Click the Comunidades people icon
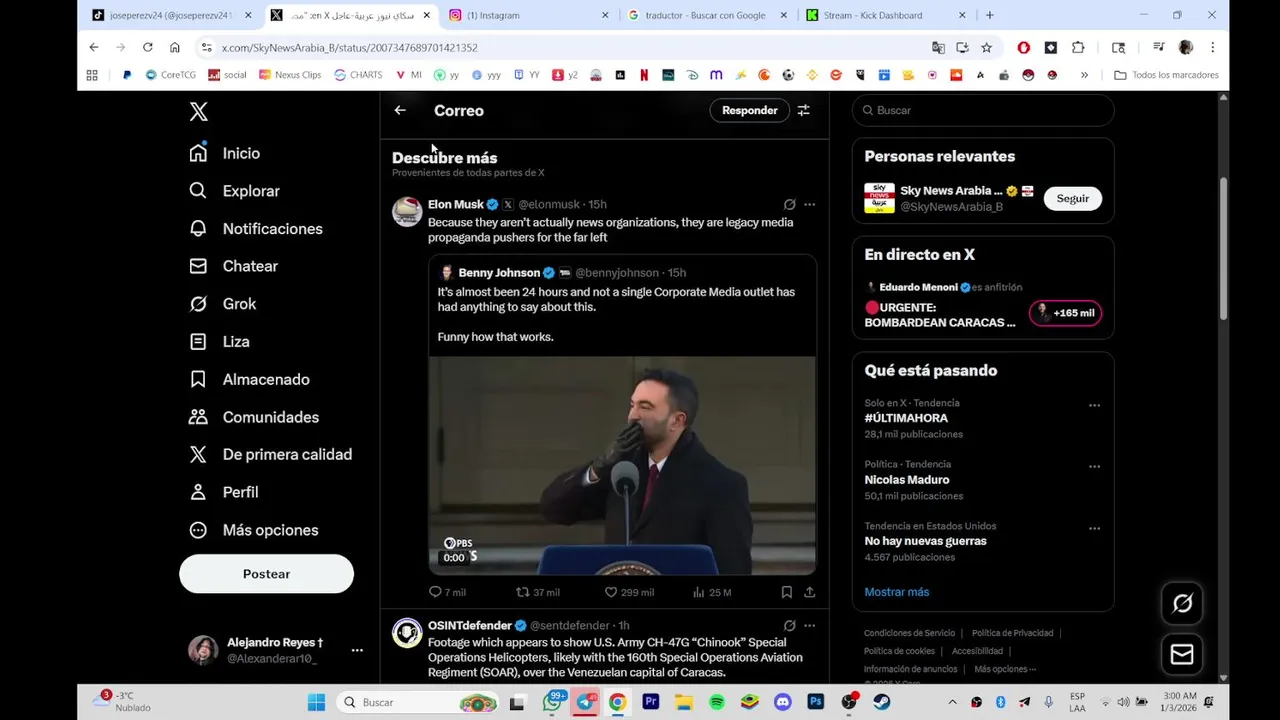Viewport: 1280px width, 720px height. point(198,417)
